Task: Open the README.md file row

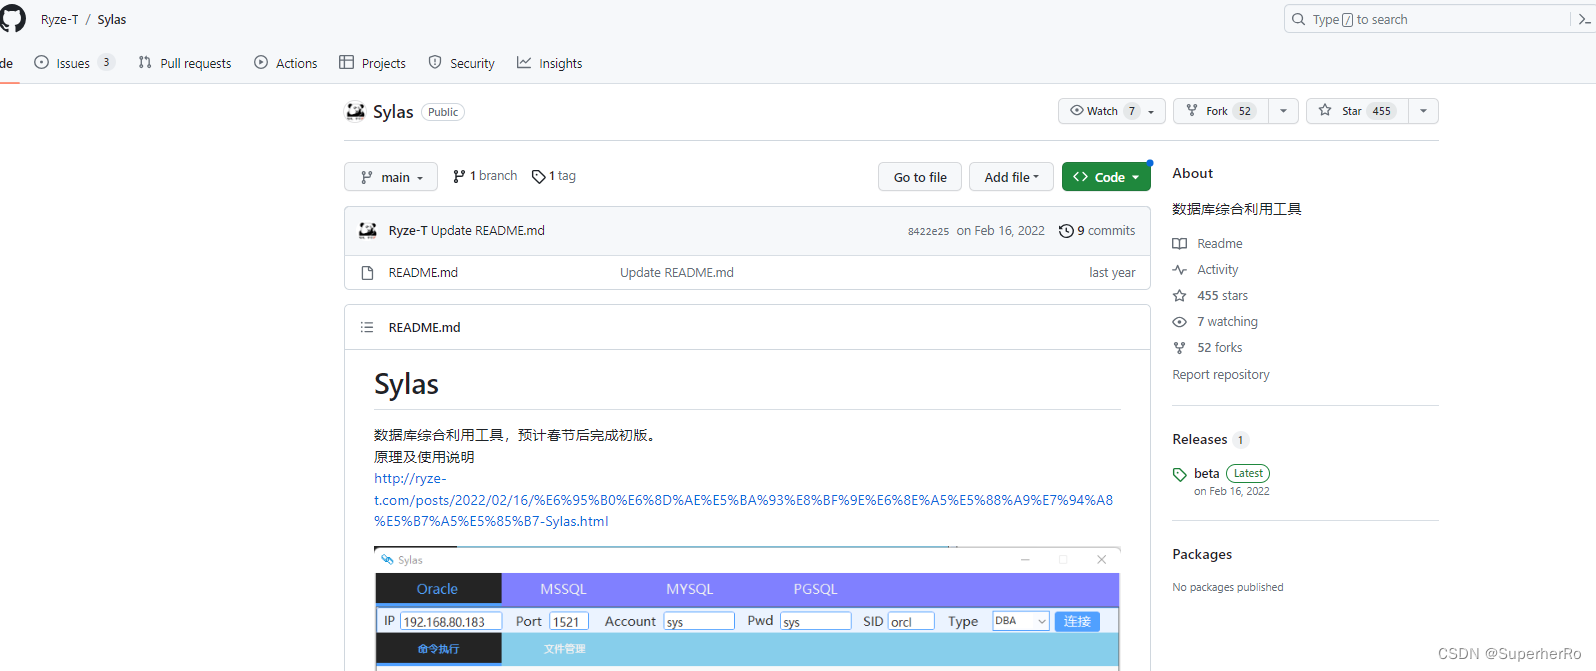Action: [x=423, y=273]
